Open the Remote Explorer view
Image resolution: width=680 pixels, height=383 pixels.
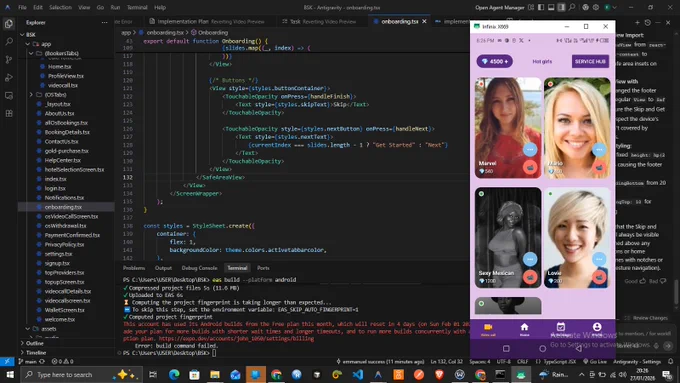[x=9, y=95]
